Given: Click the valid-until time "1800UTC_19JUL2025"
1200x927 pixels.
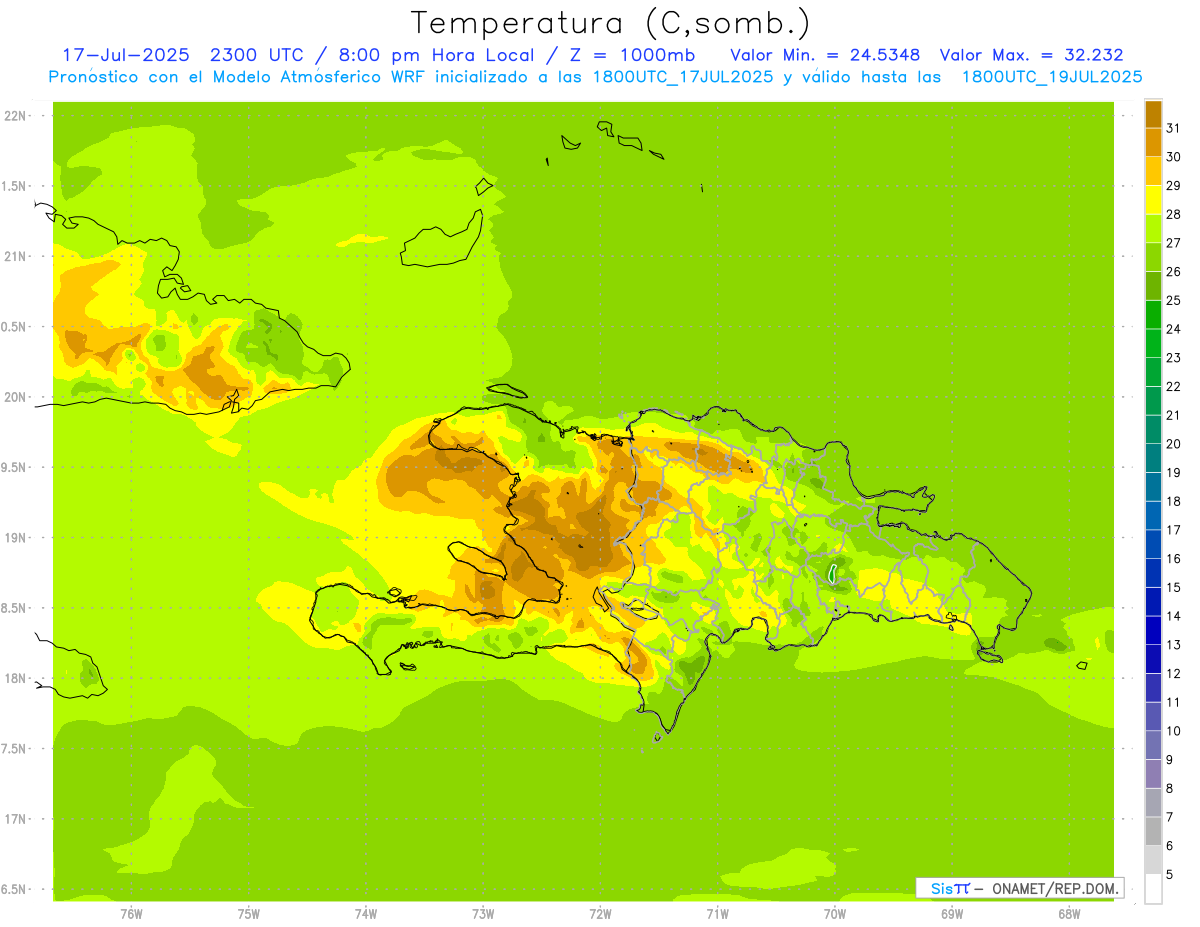Looking at the screenshot, I should tap(1052, 77).
